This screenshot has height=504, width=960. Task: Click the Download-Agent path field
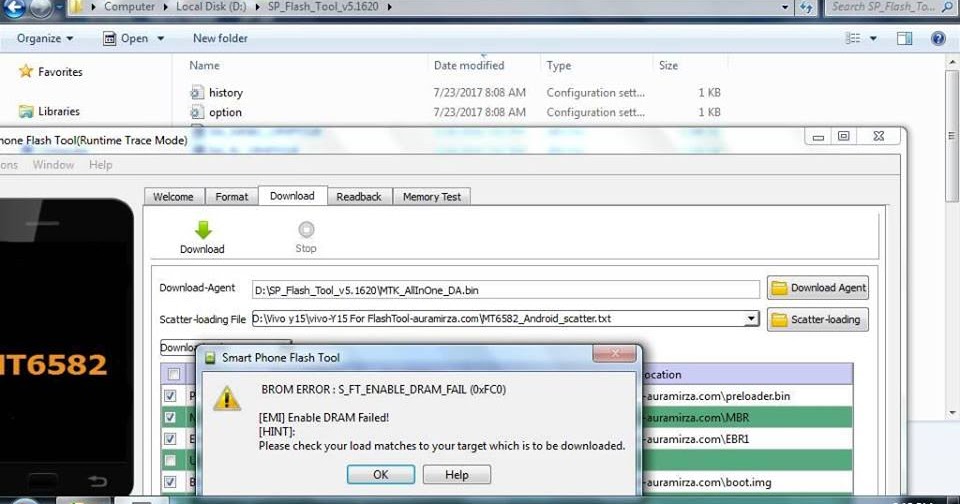[x=506, y=290]
